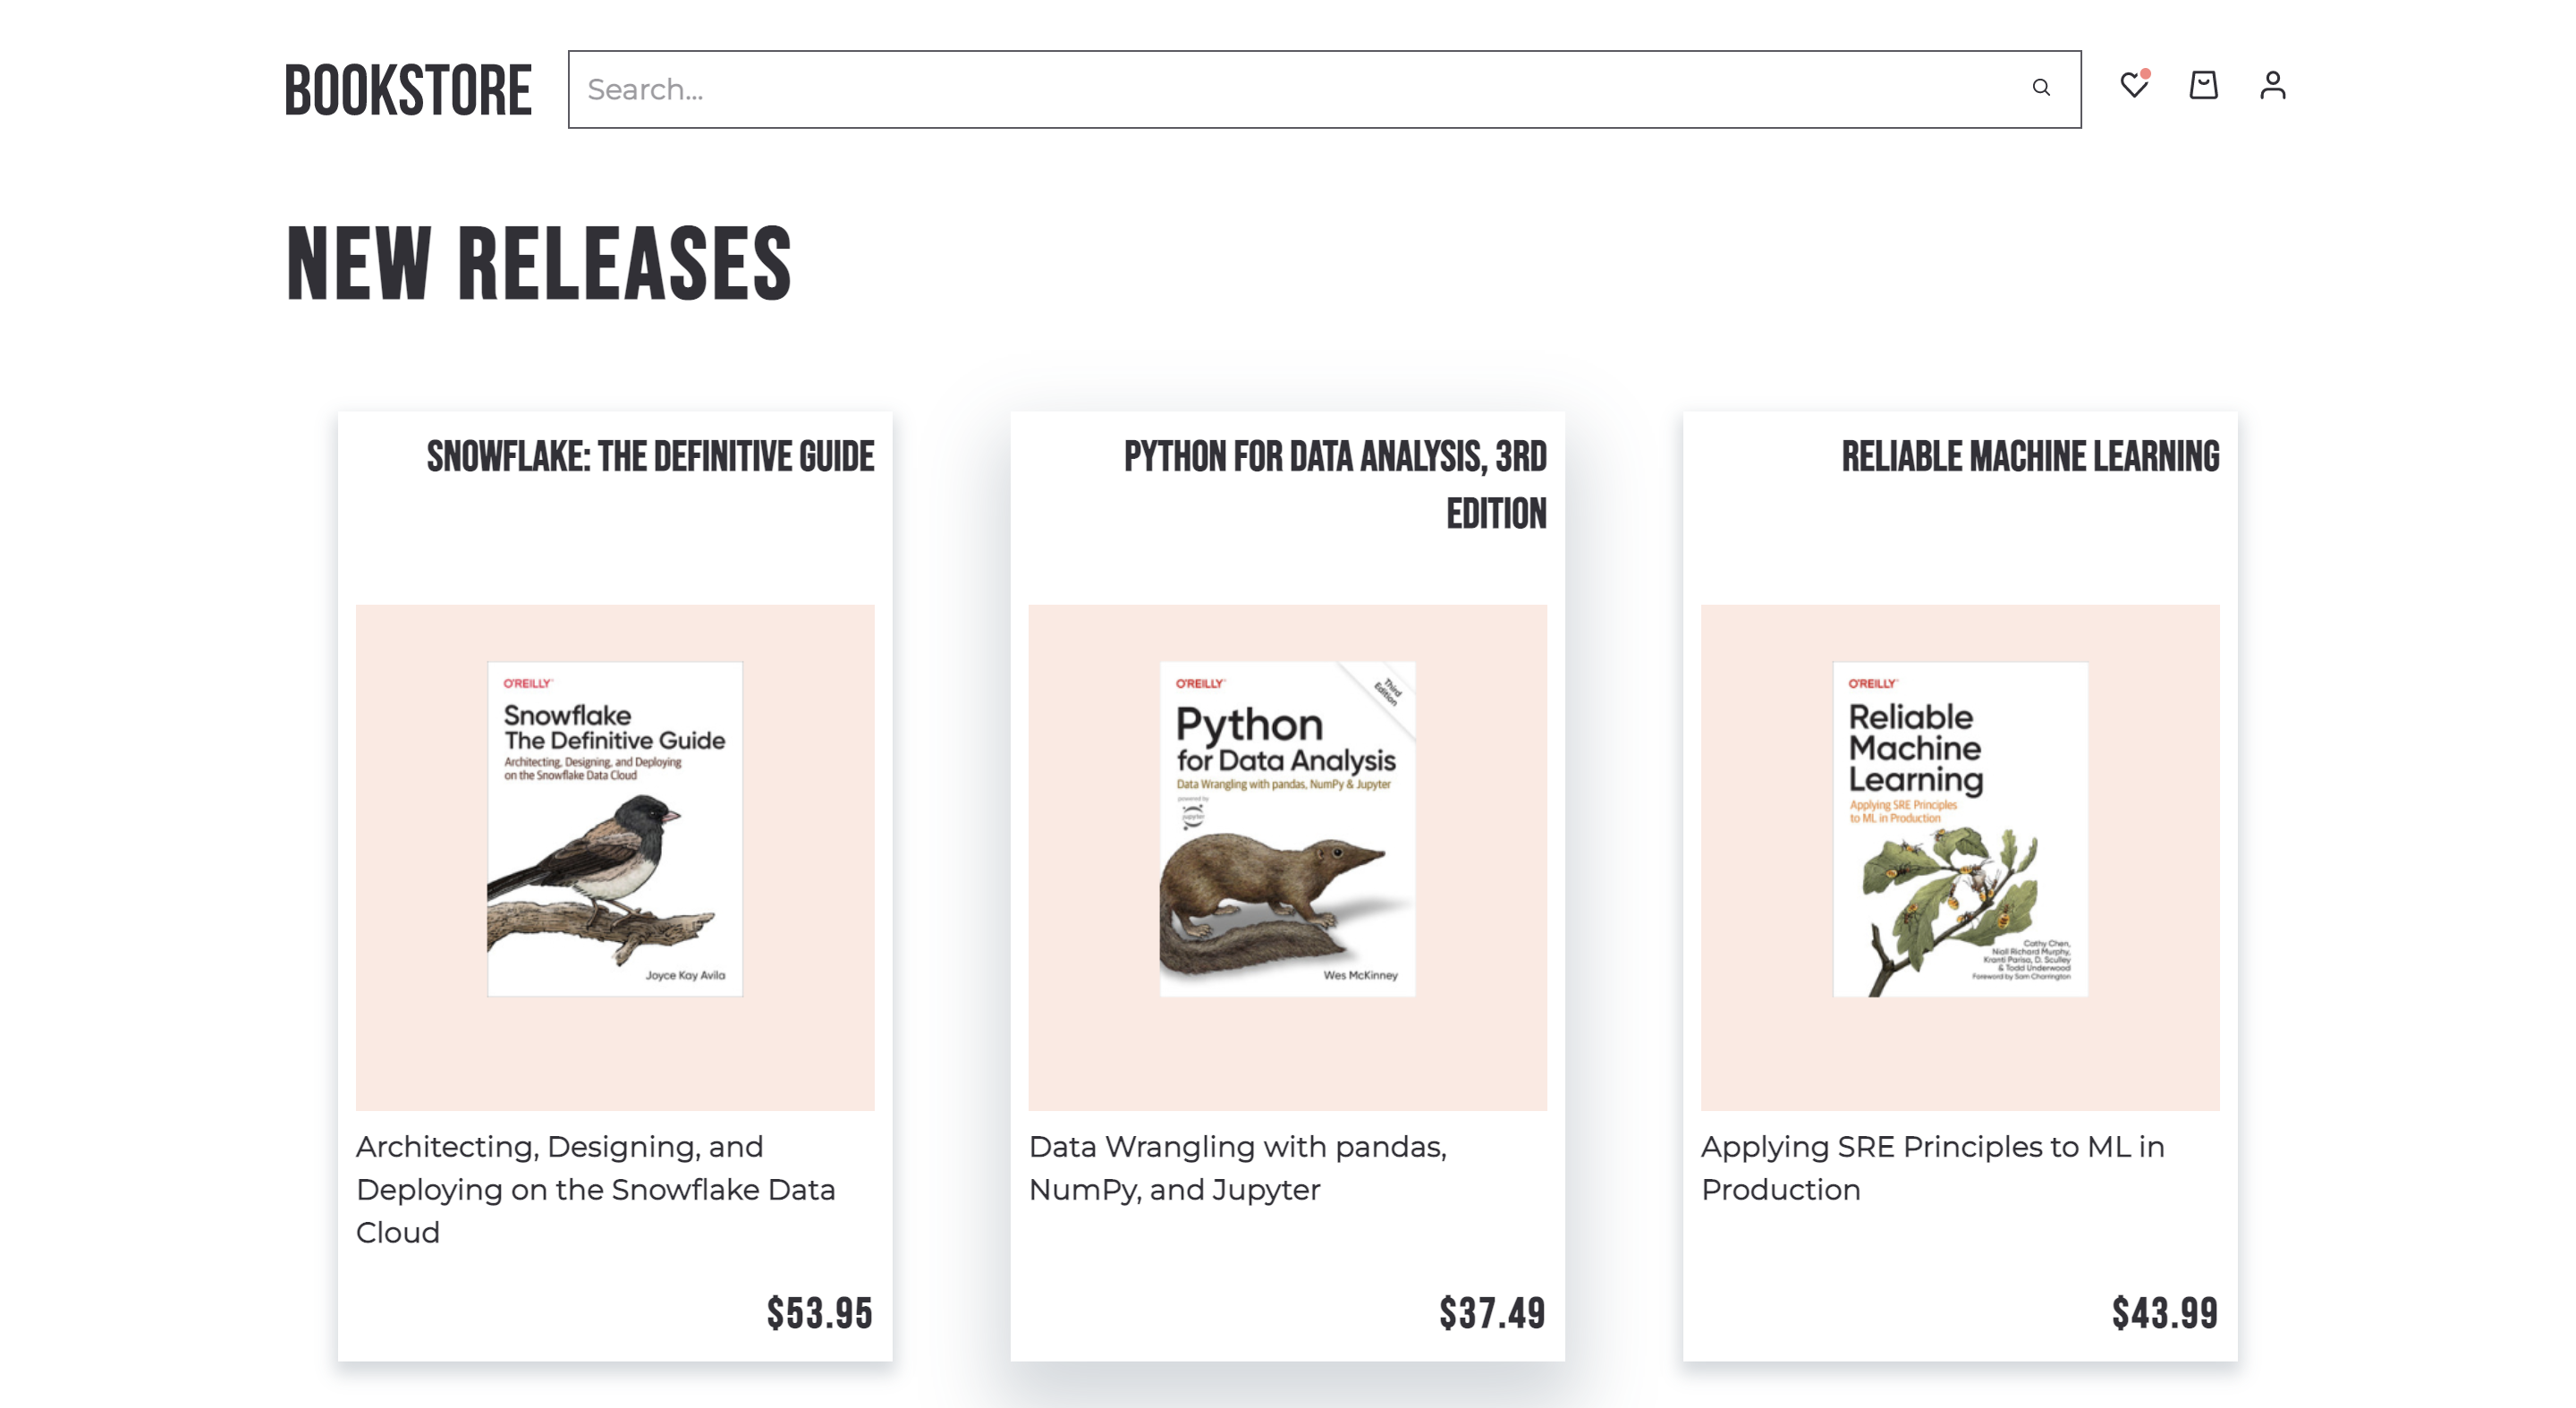The height and width of the screenshot is (1408, 2576).
Task: Select the Snowflake book cover thumbnail
Action: coord(614,827)
